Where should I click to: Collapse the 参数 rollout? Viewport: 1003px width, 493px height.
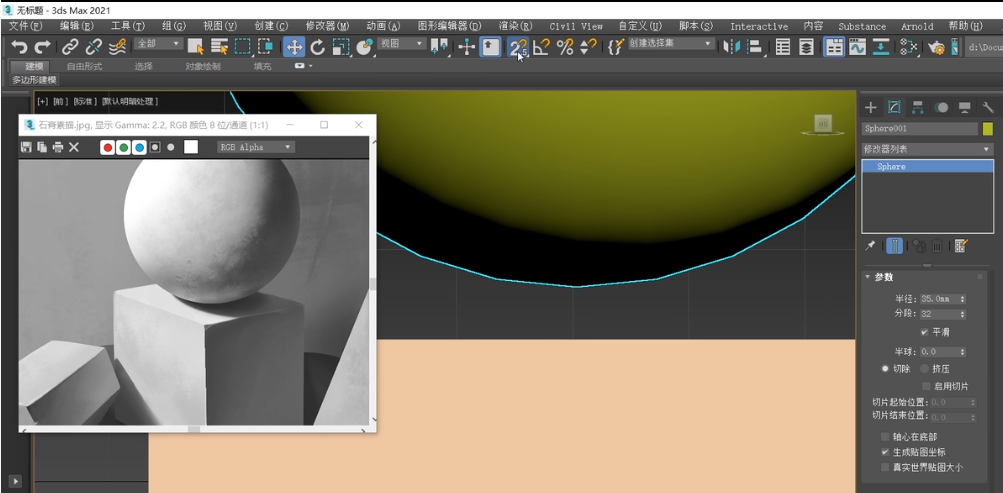tap(883, 277)
